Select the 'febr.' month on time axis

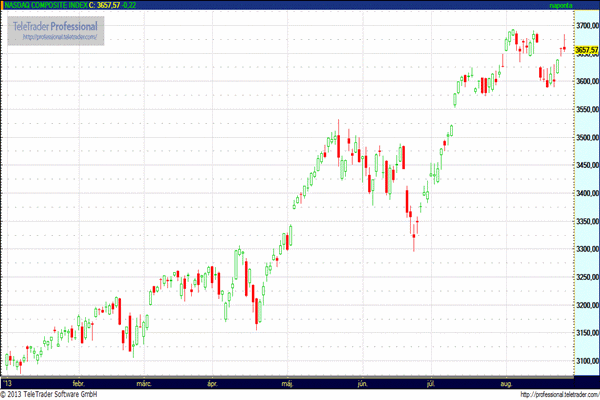pyautogui.click(x=78, y=382)
